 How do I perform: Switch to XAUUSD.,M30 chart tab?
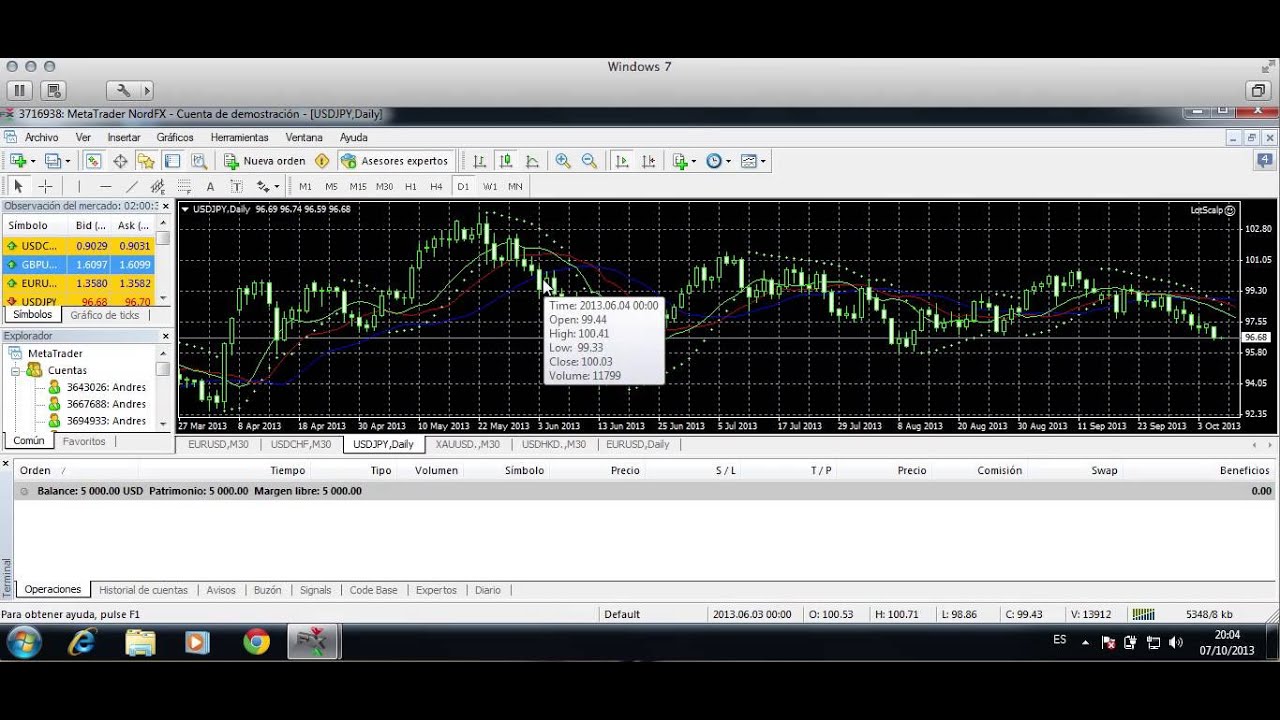coord(468,444)
